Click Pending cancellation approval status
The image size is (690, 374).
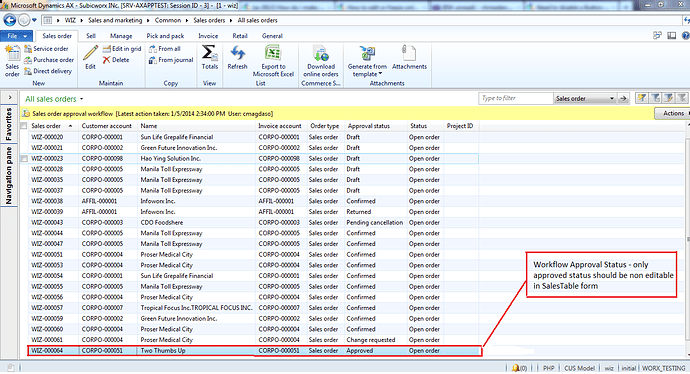[374, 223]
